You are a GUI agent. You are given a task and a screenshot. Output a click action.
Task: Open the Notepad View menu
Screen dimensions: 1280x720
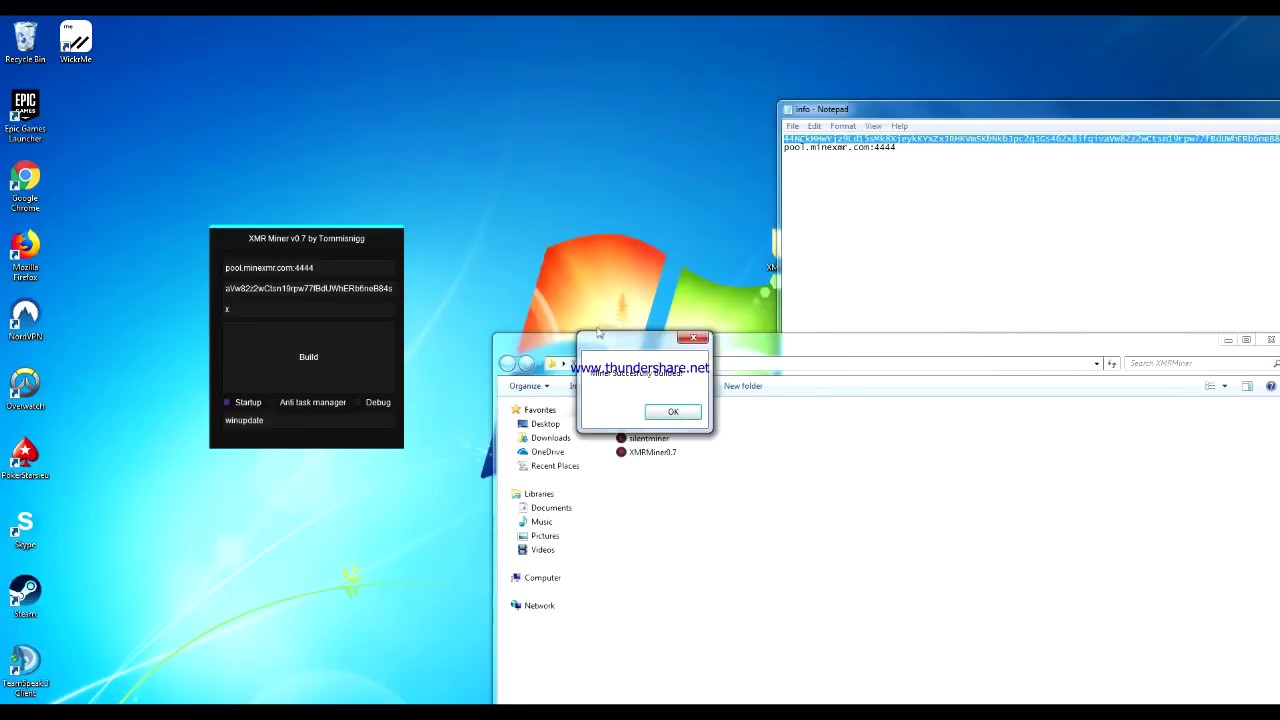873,126
